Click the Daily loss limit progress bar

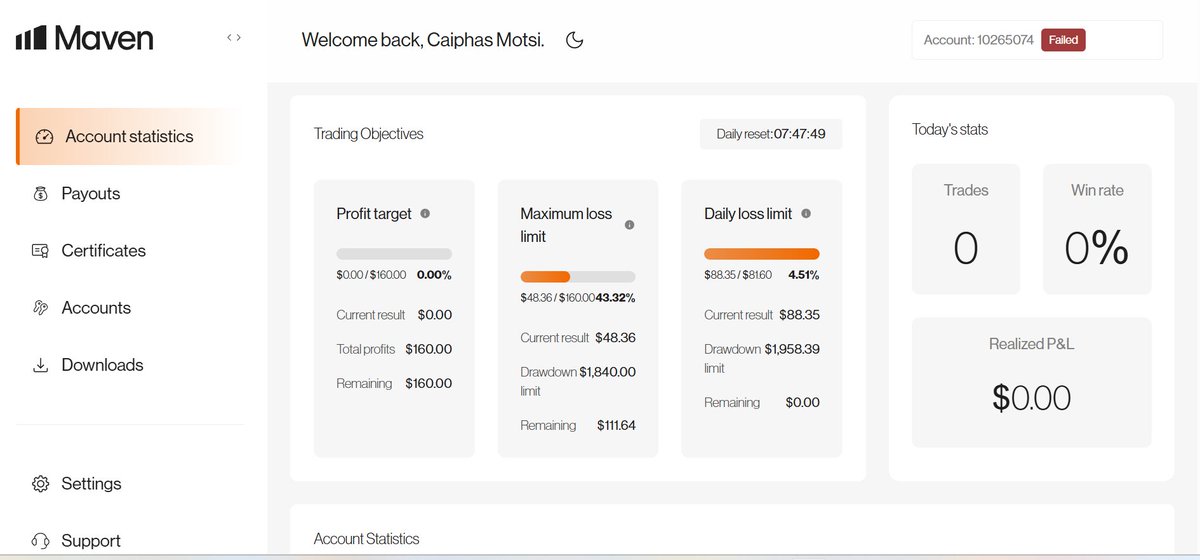point(762,254)
